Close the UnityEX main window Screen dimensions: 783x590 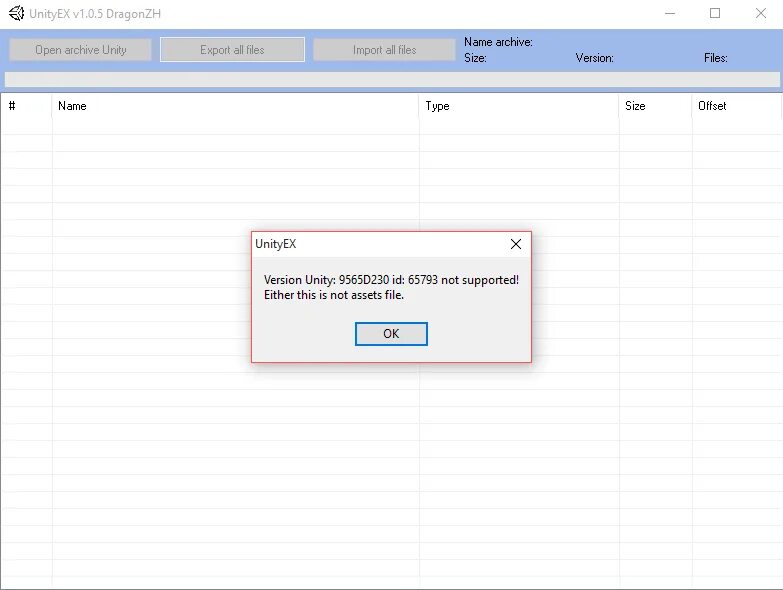click(761, 13)
